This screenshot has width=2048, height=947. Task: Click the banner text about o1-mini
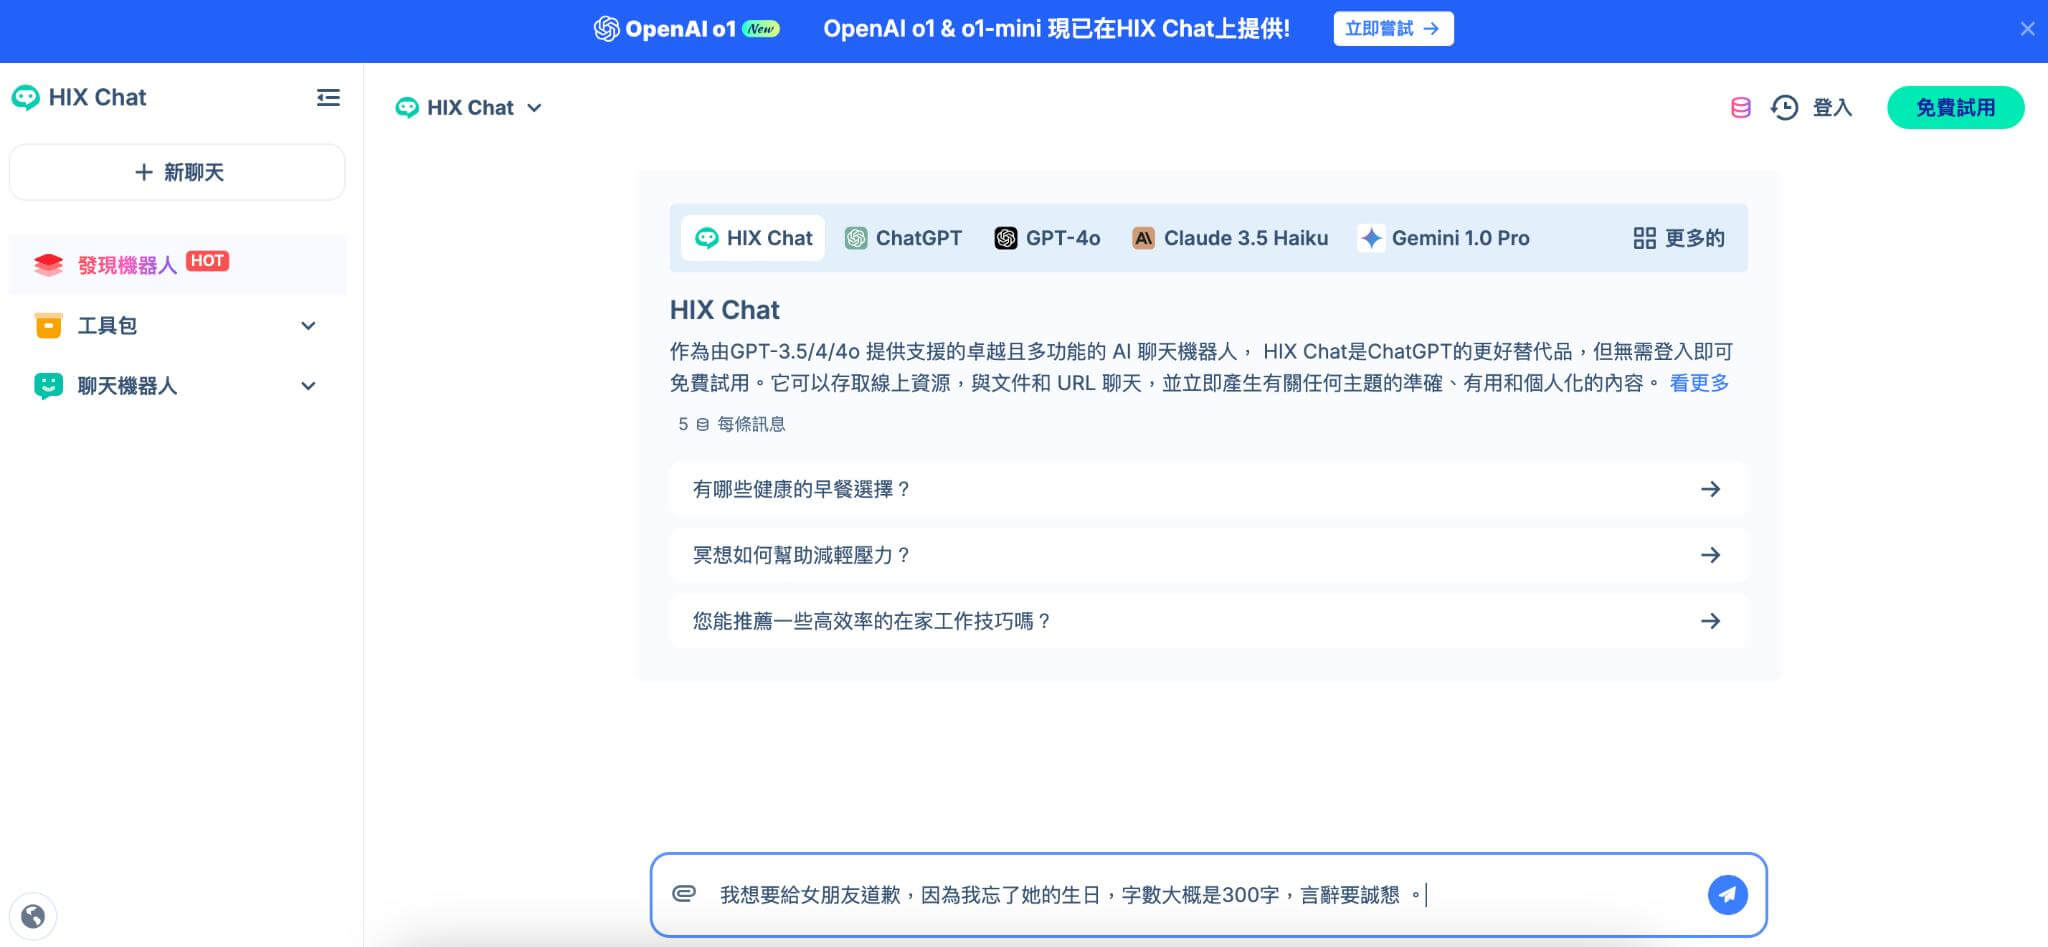click(1056, 29)
